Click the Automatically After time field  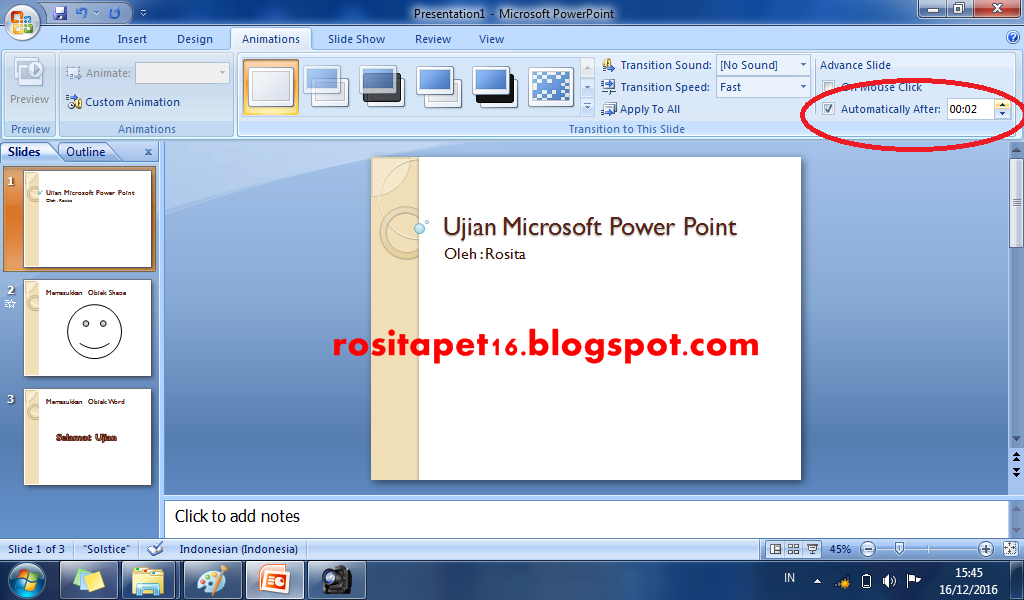[x=970, y=109]
